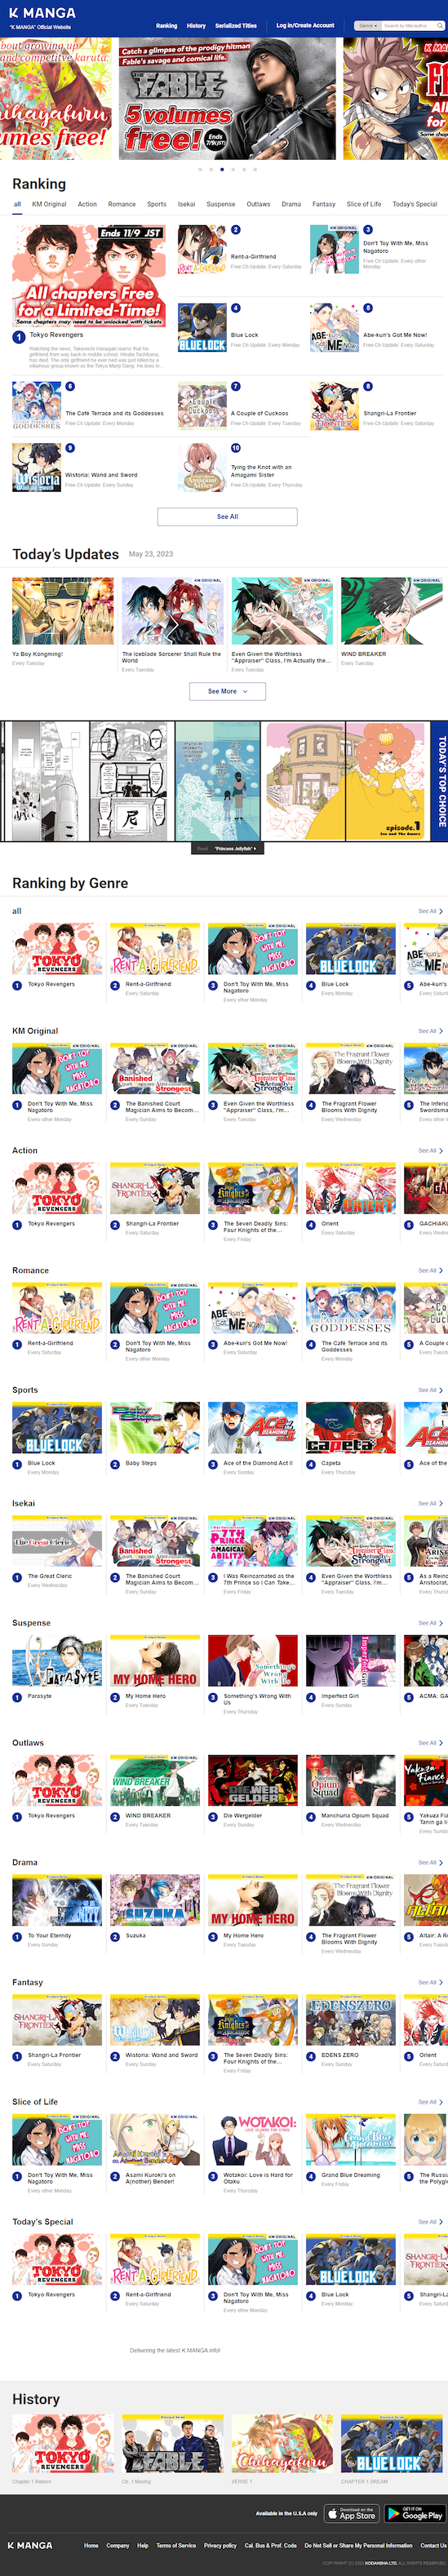Click the See All button under Ranking
Viewport: 448px width, 2576px height.
(x=227, y=516)
